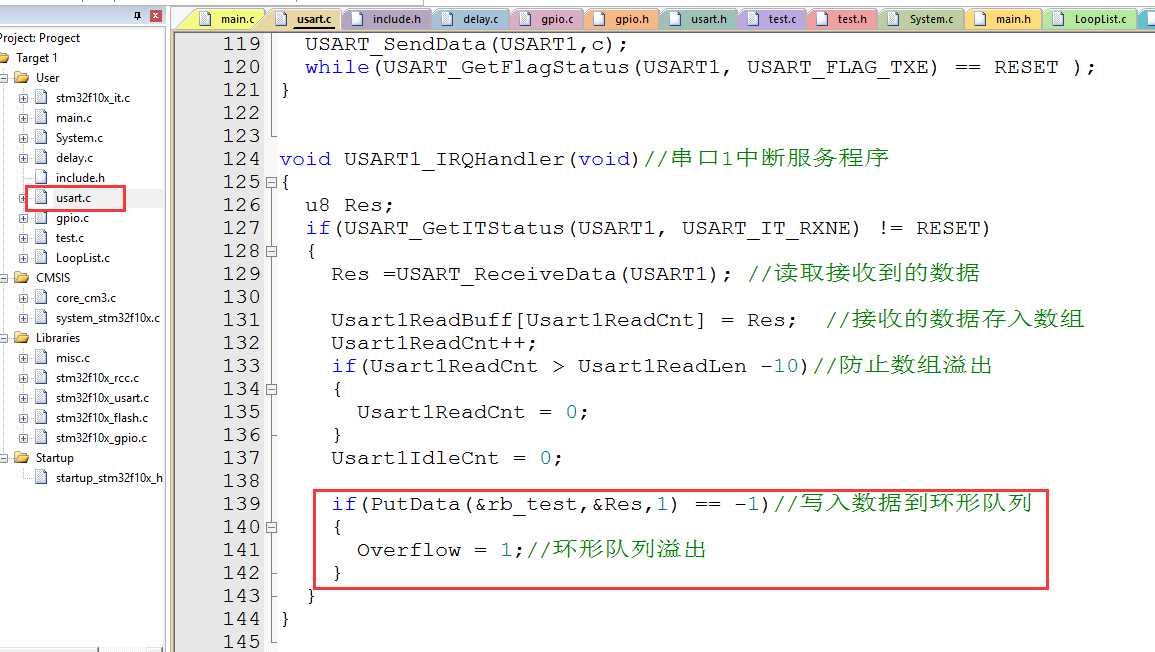
Task: Click line number 139 in gutter
Action: (242, 504)
